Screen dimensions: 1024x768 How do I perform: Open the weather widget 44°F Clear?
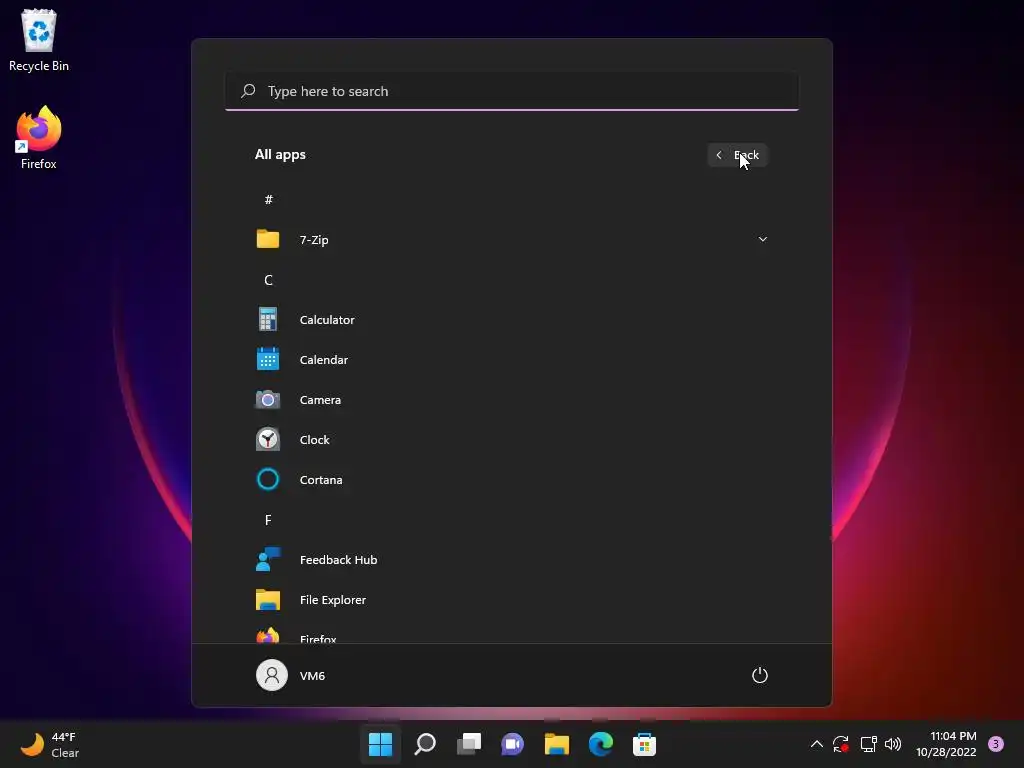(x=50, y=744)
